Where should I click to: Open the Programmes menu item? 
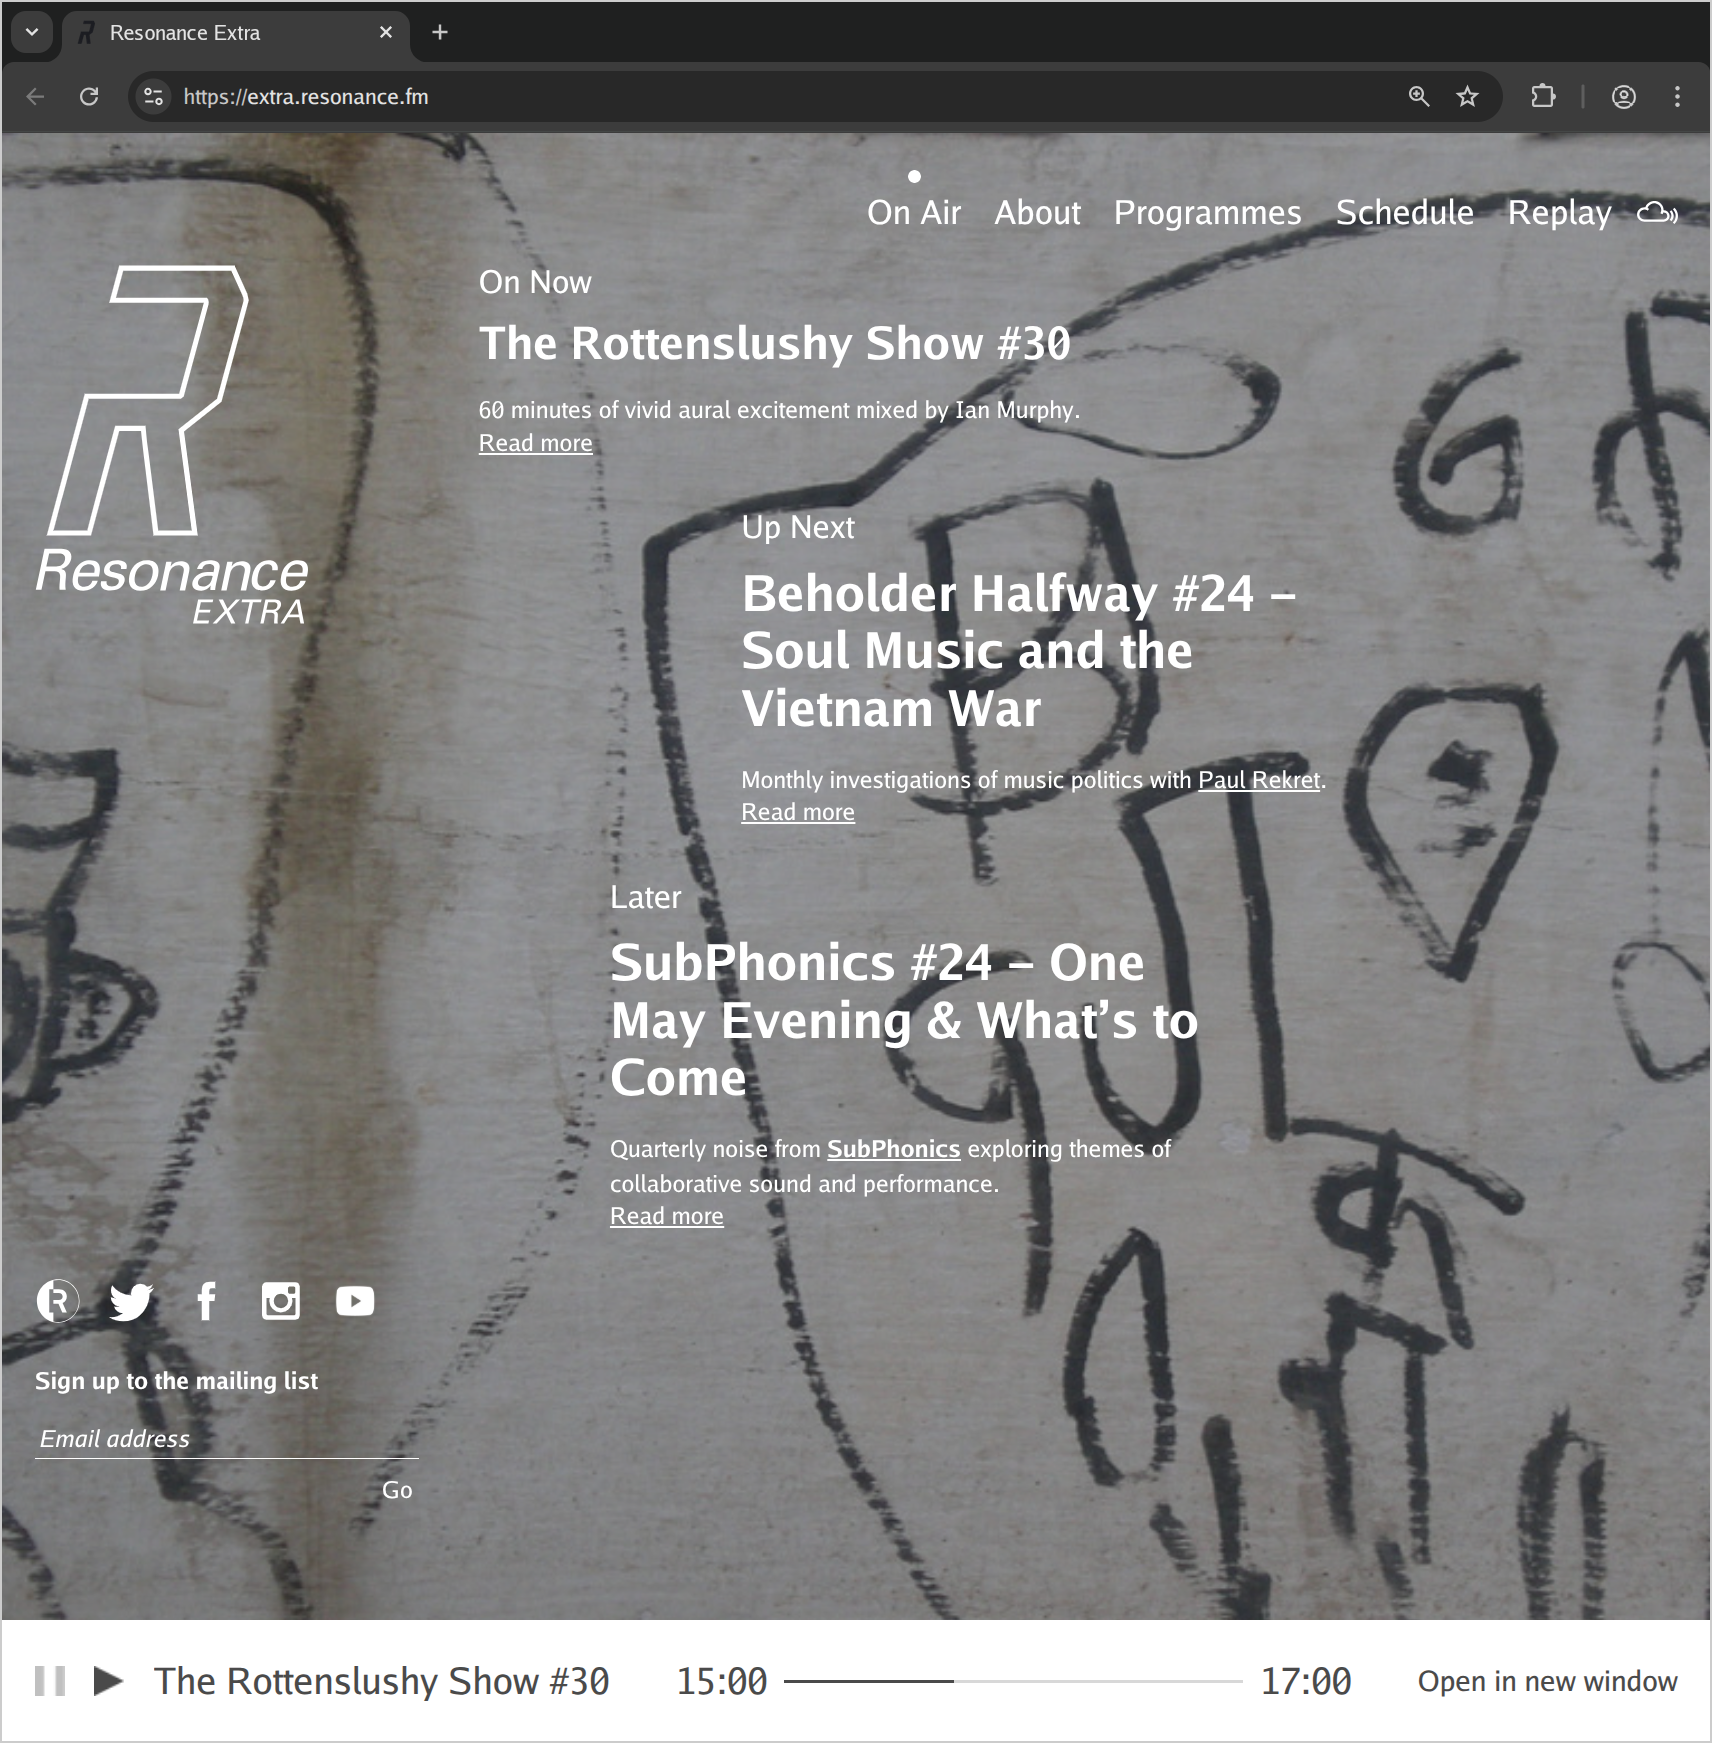[x=1207, y=213]
